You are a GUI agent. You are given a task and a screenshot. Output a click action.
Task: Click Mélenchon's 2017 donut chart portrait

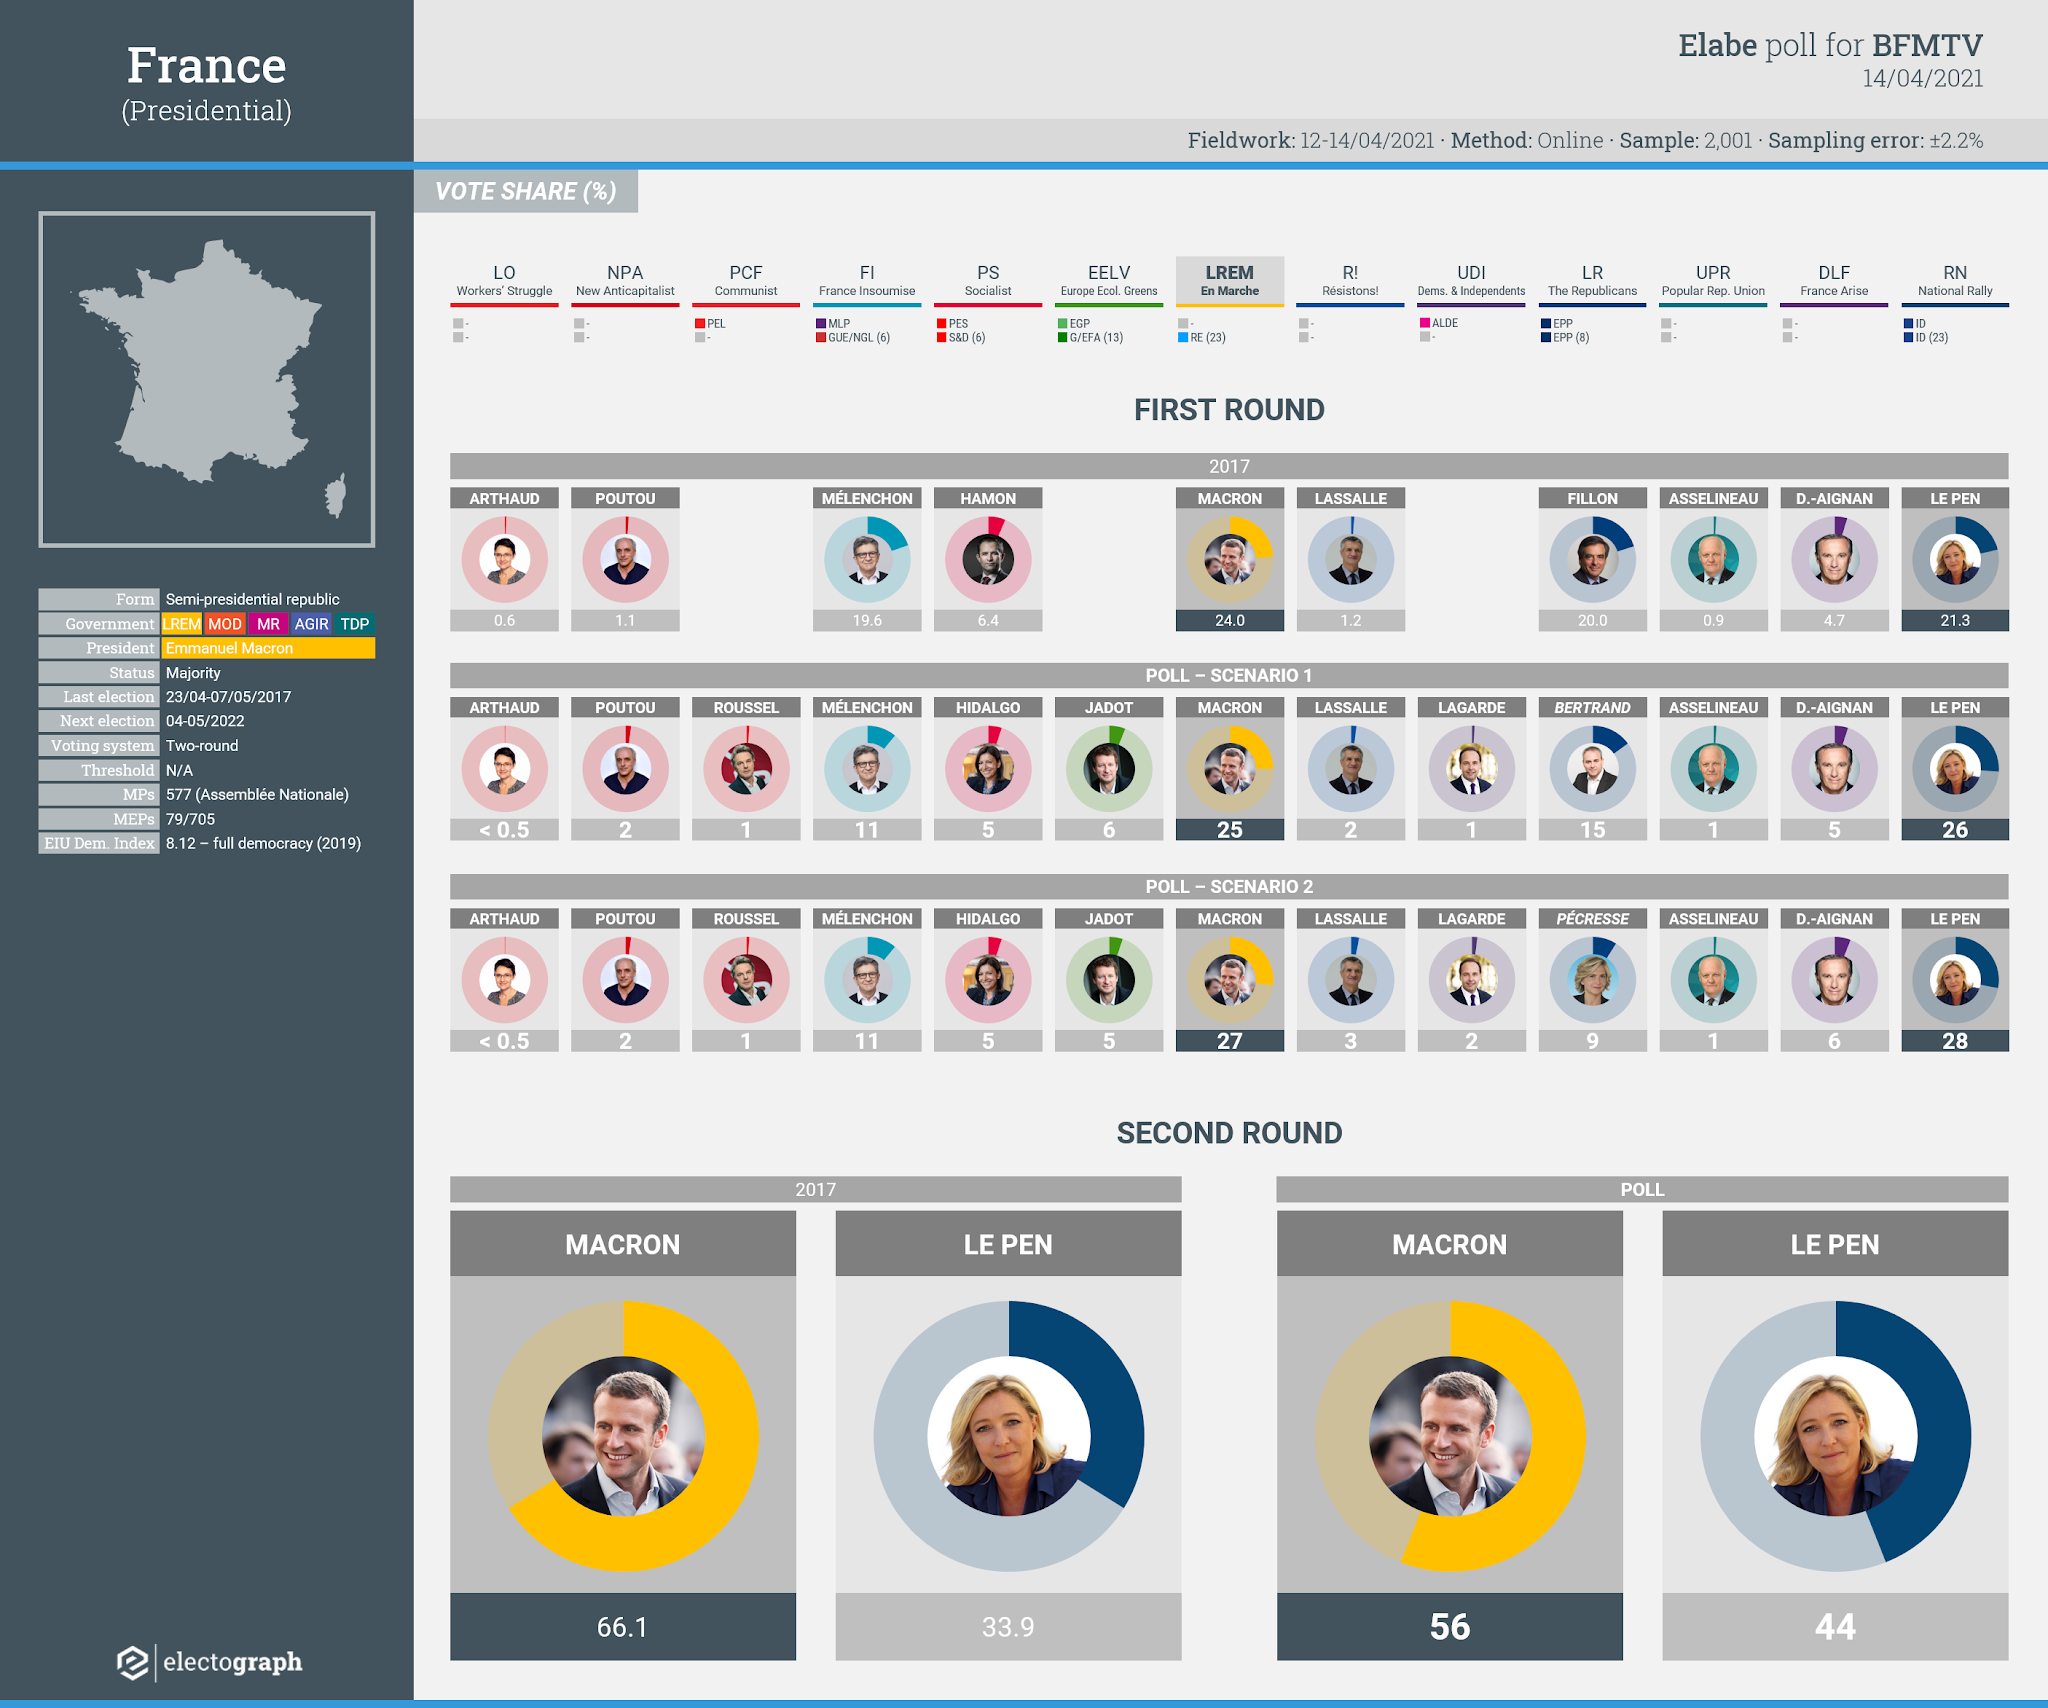[867, 560]
